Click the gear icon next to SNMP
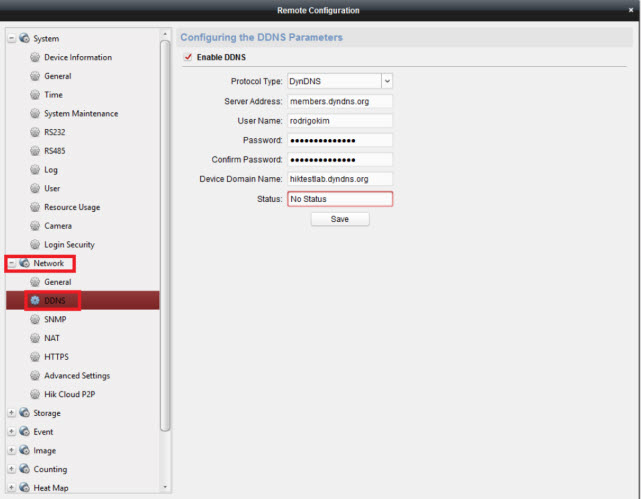Image resolution: width=641 pixels, height=499 pixels. point(35,319)
